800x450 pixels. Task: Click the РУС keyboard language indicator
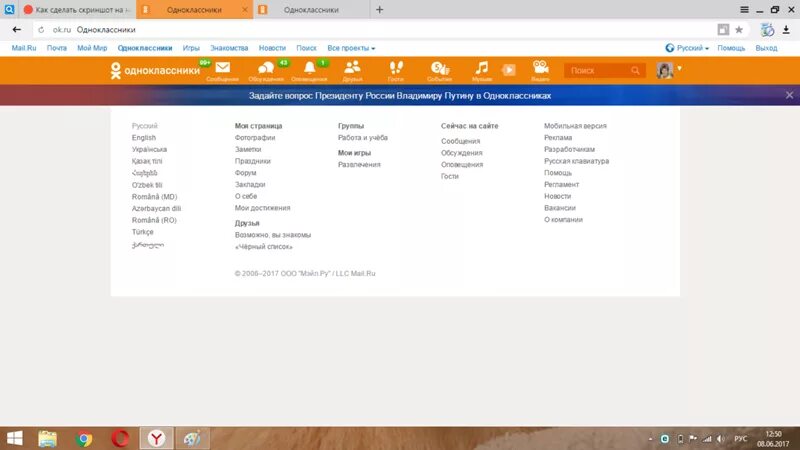tap(740, 439)
